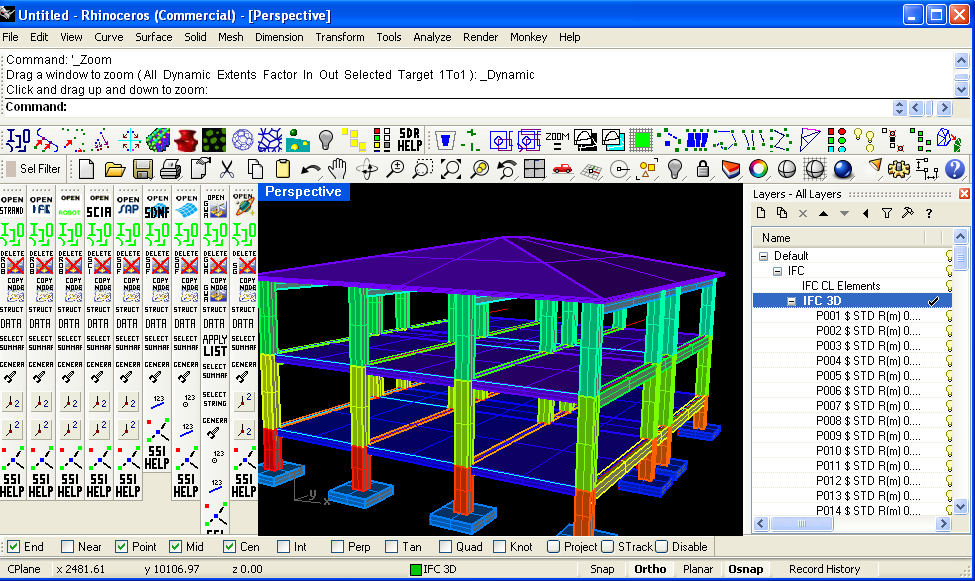Enable the Near osnap checkbox
The image size is (975, 581).
[68, 547]
